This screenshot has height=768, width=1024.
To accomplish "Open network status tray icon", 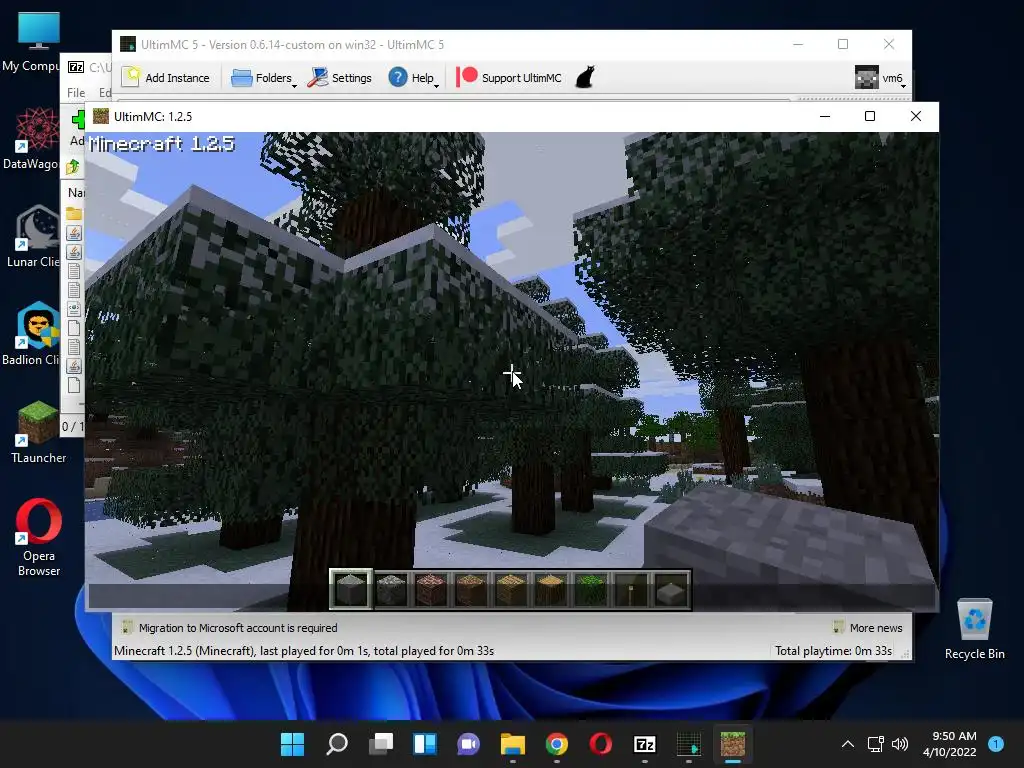I will click(x=875, y=744).
